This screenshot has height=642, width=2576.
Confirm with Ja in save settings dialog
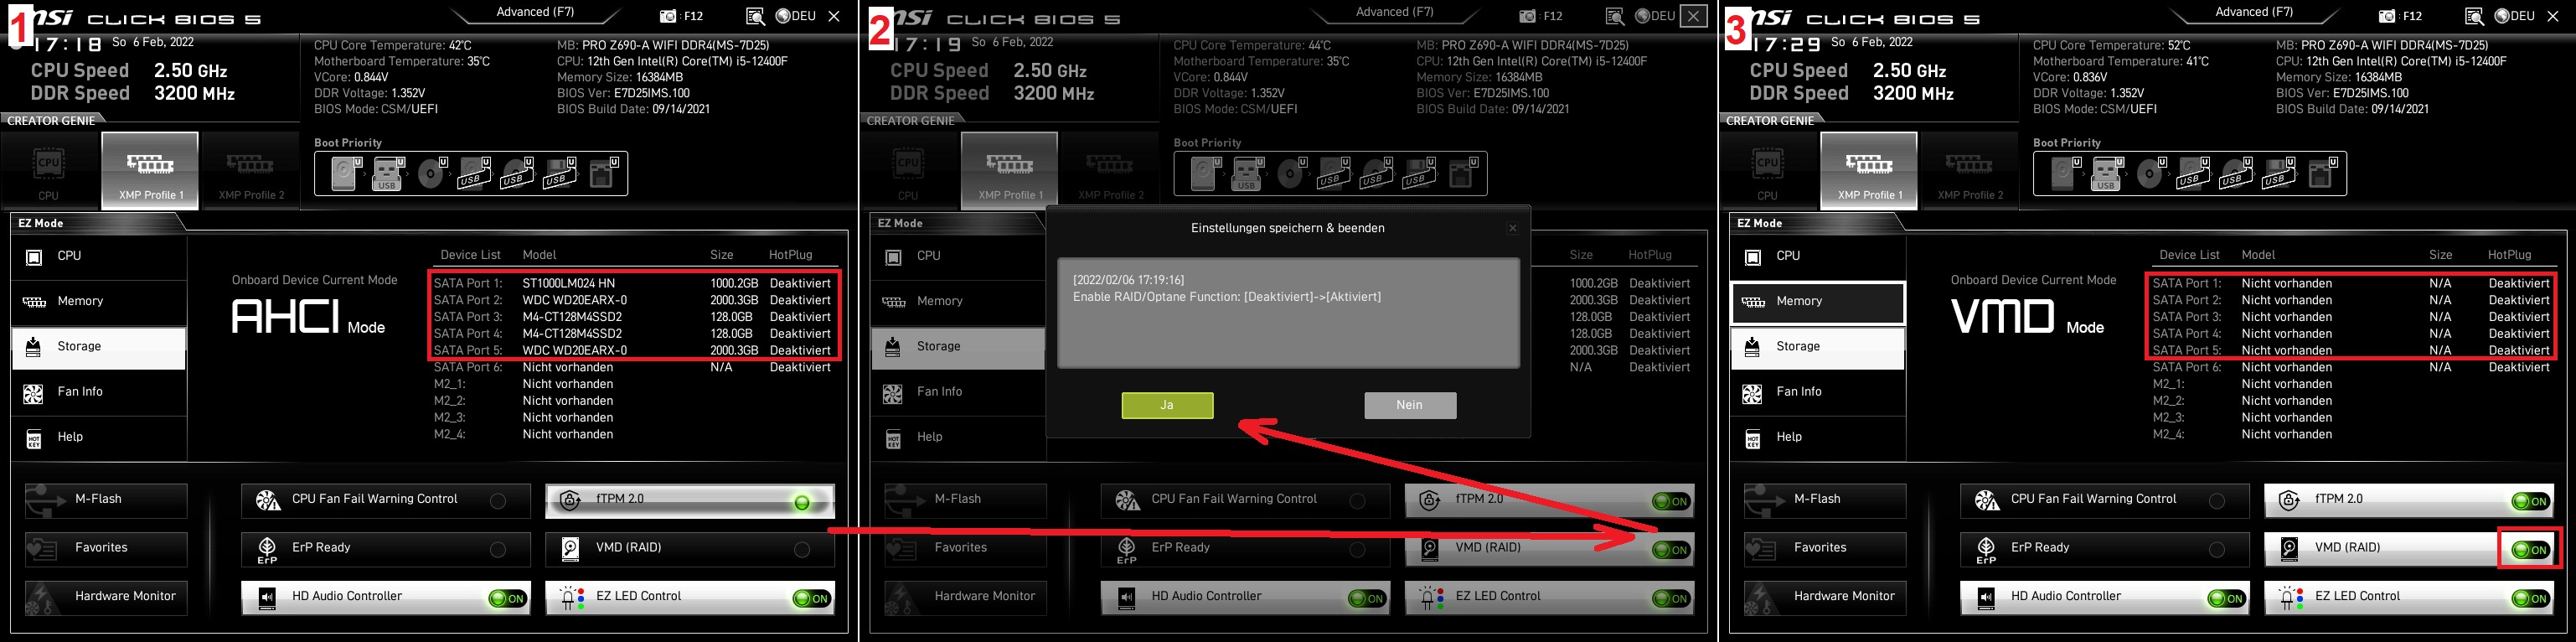point(1167,405)
